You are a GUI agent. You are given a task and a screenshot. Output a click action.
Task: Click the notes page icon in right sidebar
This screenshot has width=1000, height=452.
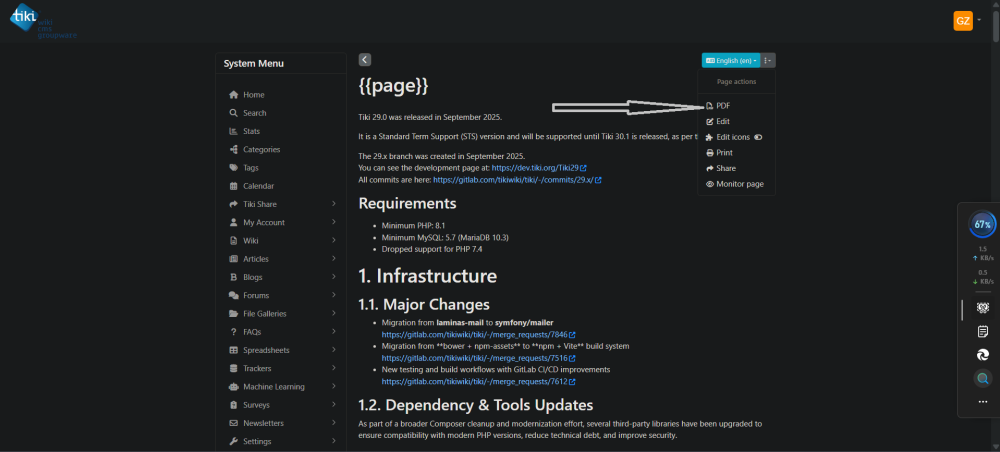tap(983, 332)
